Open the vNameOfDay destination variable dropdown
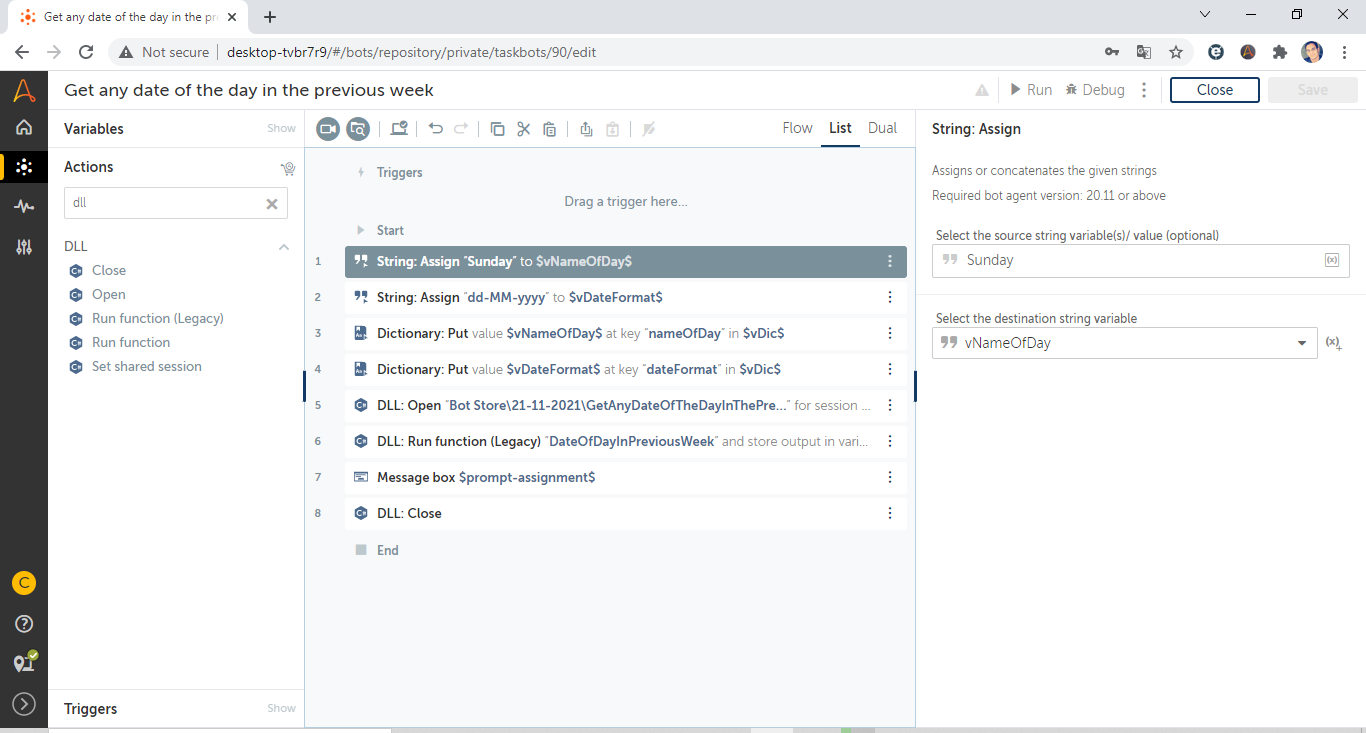The image size is (1366, 733). click(x=1301, y=343)
